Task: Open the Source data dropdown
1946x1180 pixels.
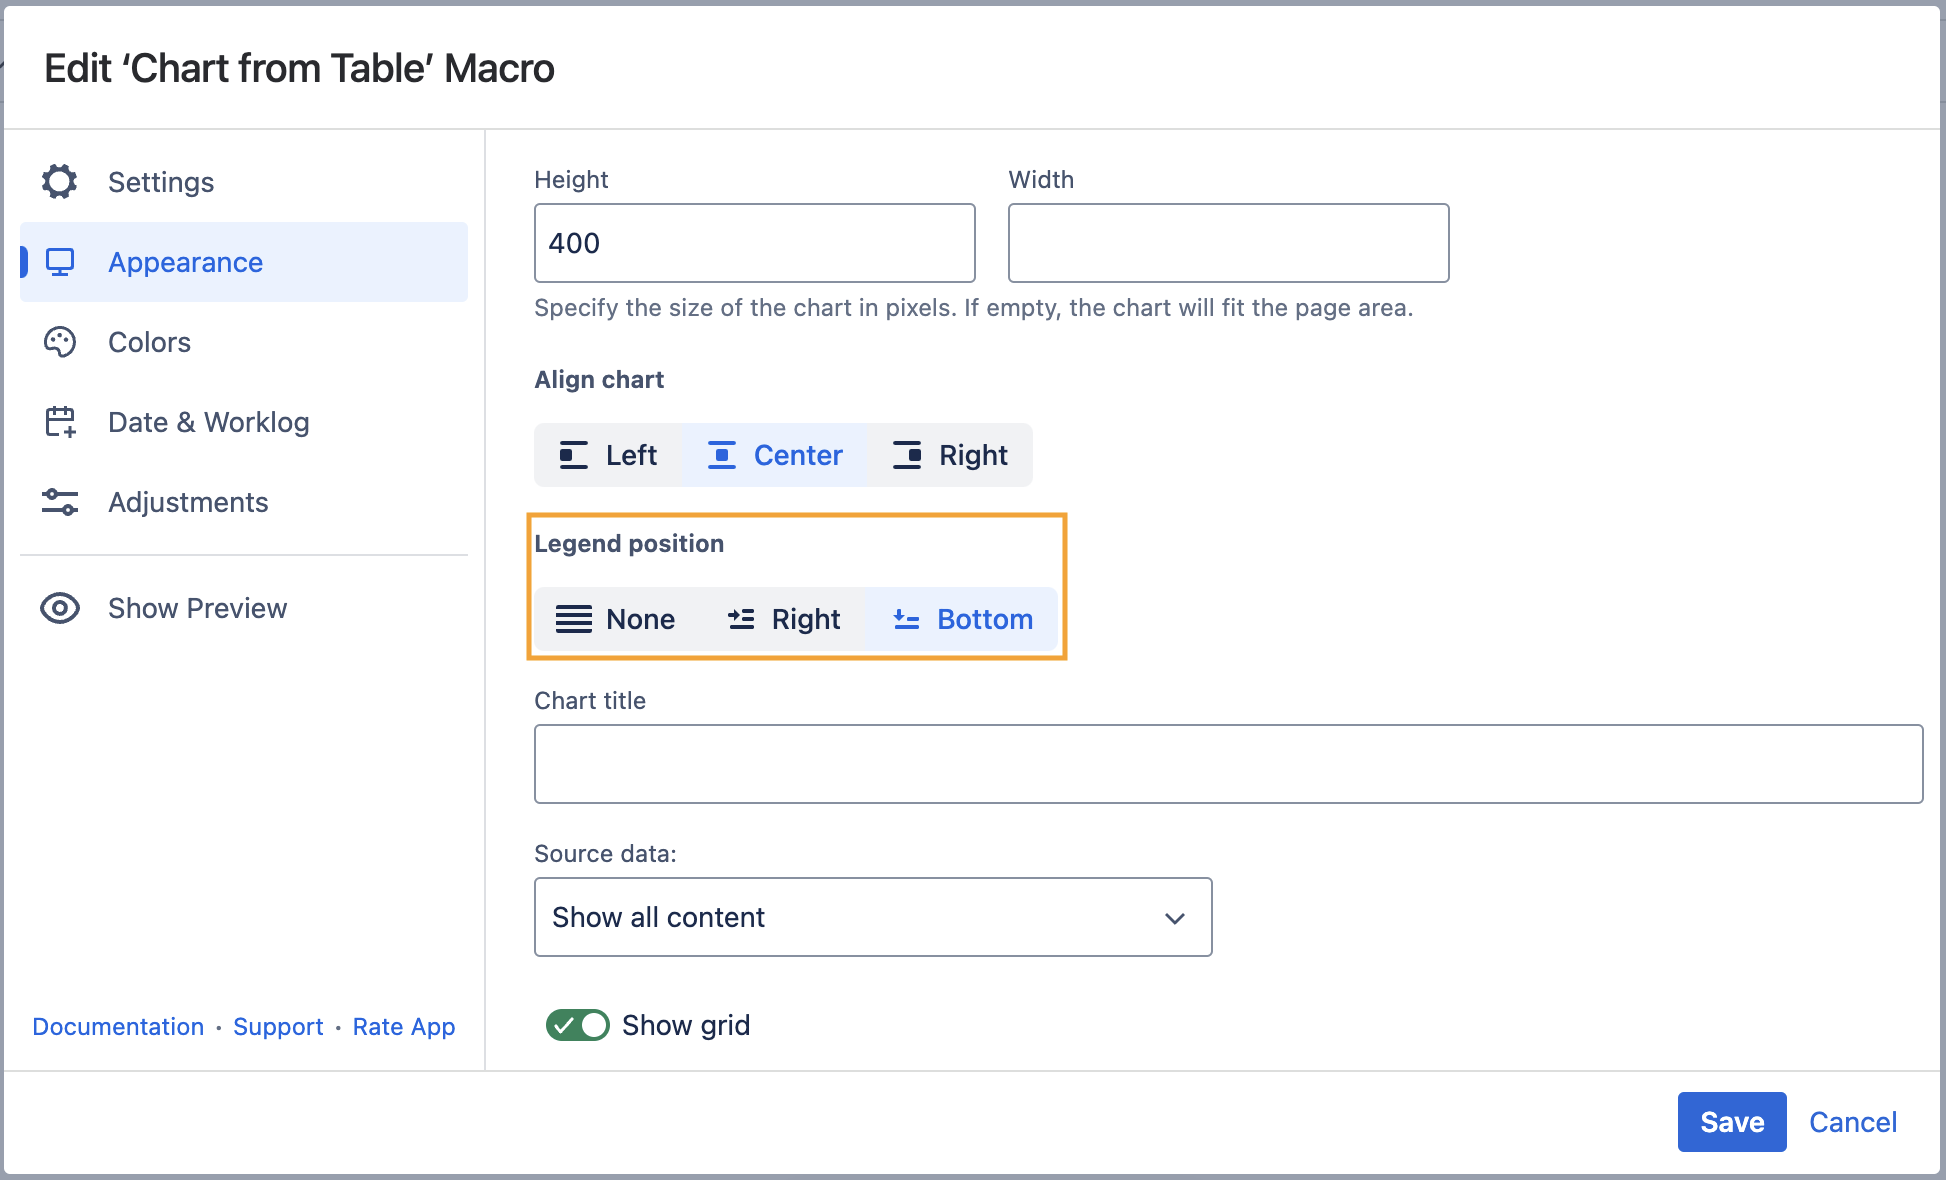Action: pyautogui.click(x=872, y=917)
